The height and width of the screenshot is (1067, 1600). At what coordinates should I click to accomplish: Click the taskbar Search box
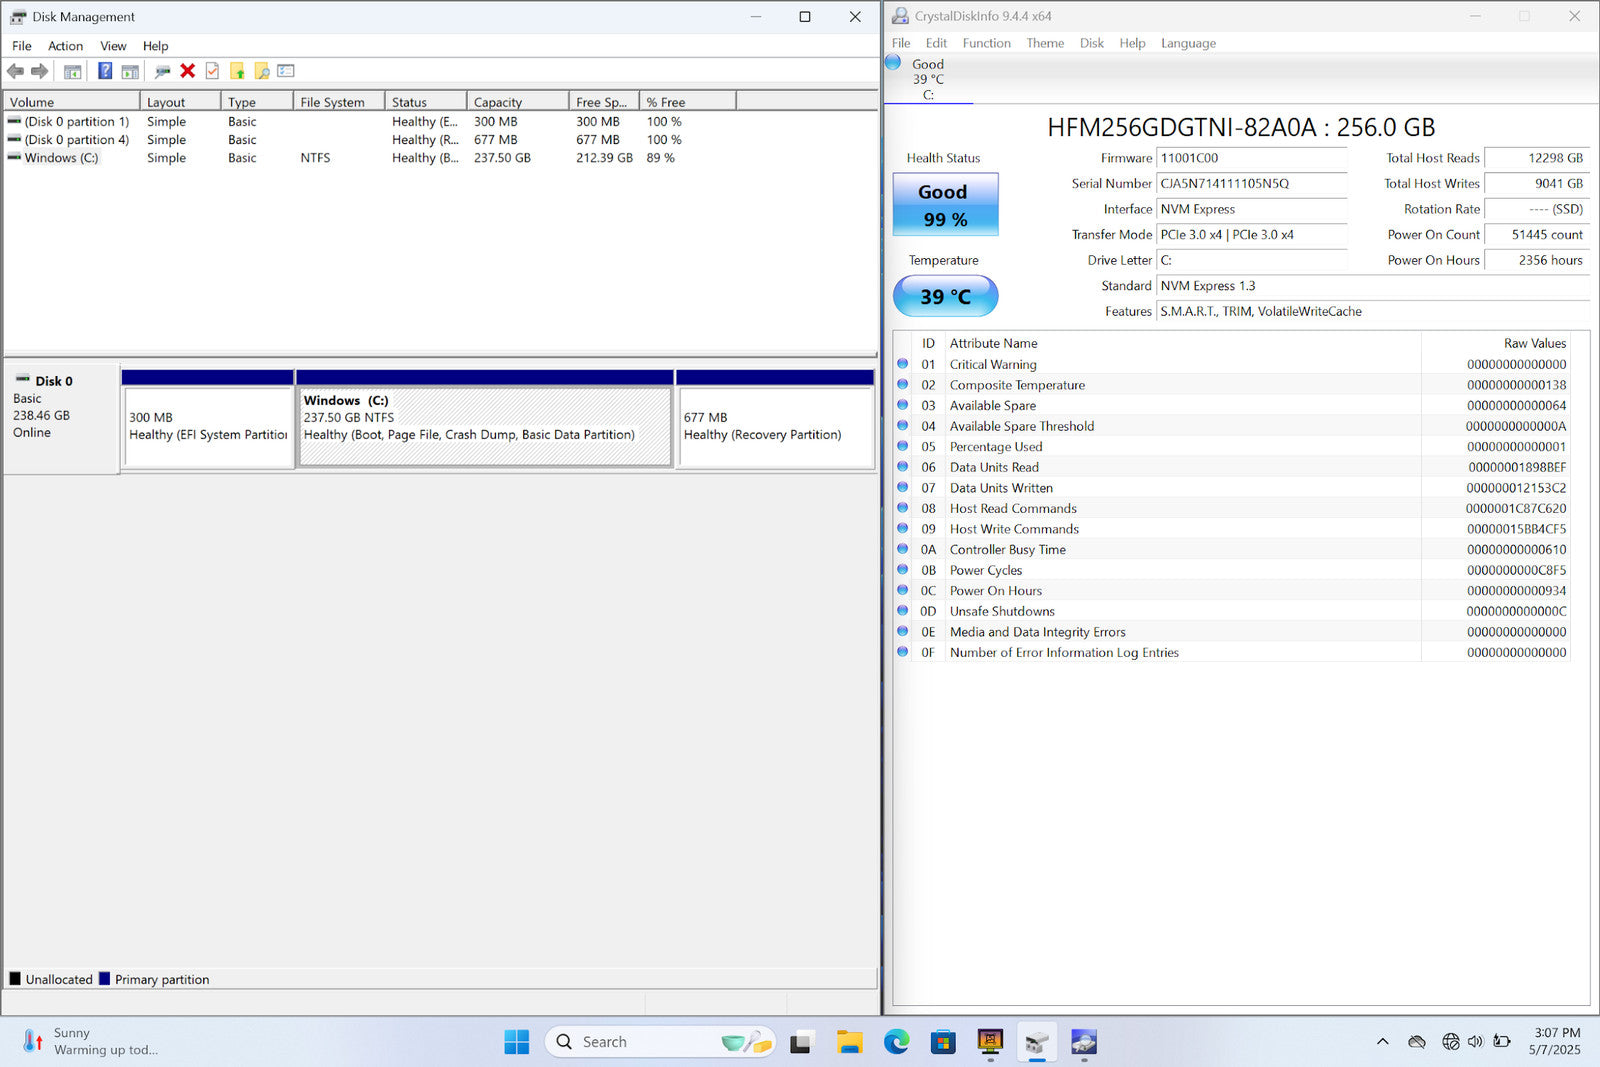coord(660,1042)
